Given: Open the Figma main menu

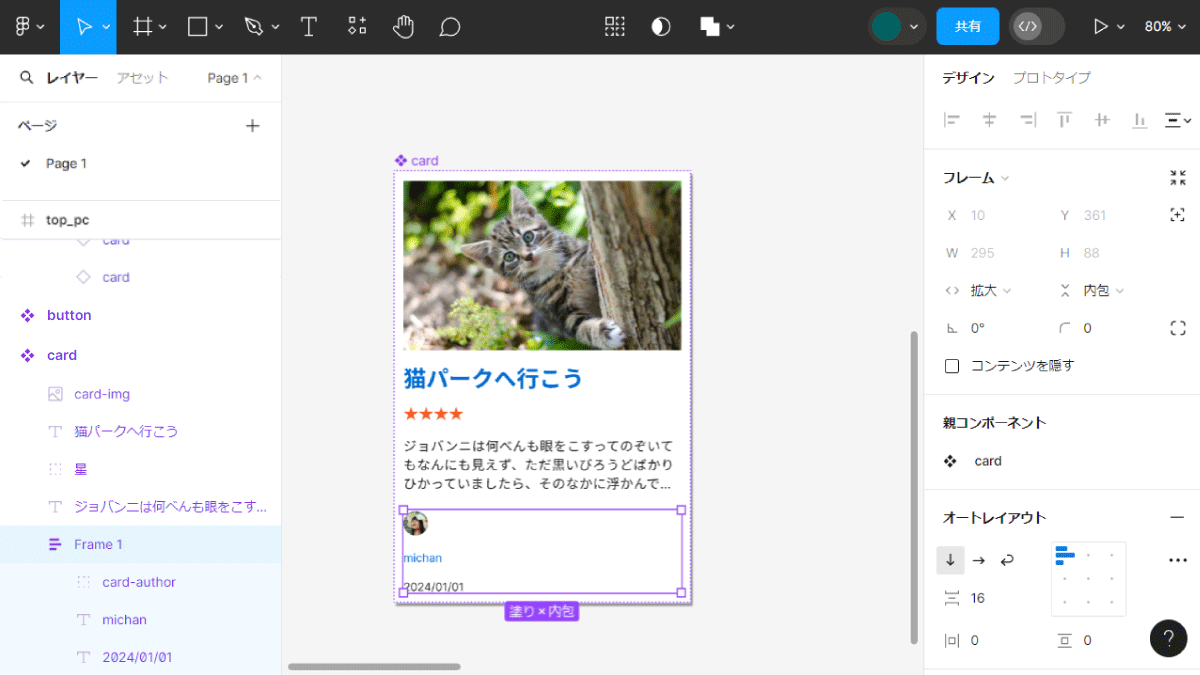Looking at the screenshot, I should pos(30,27).
